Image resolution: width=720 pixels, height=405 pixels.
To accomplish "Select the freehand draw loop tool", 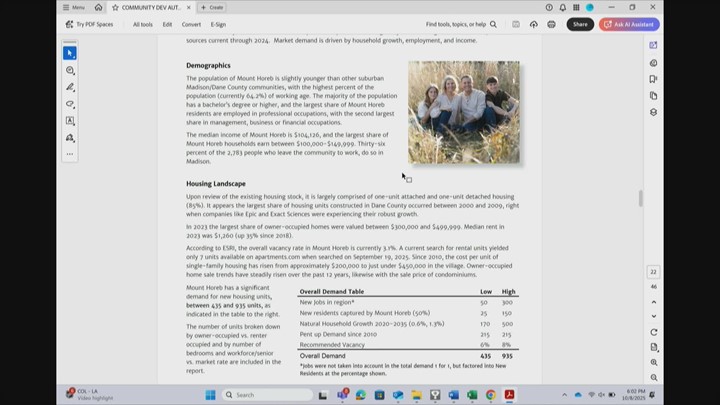I will point(70,104).
